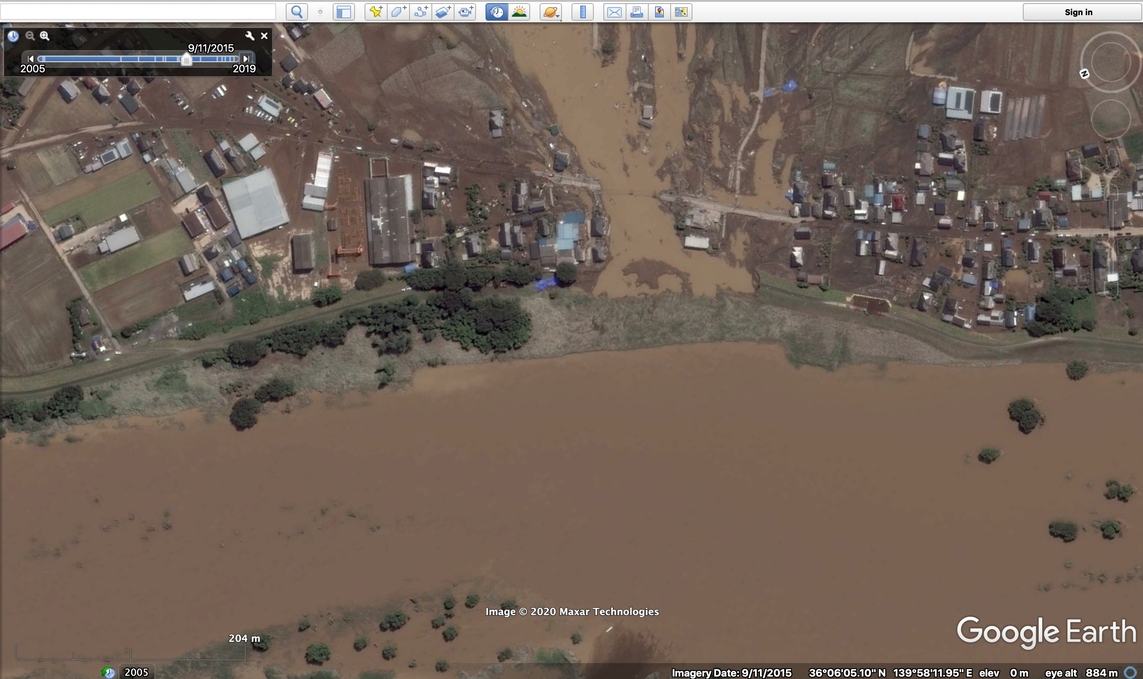
Task: Step back to previous imagery date
Action: (x=30, y=59)
